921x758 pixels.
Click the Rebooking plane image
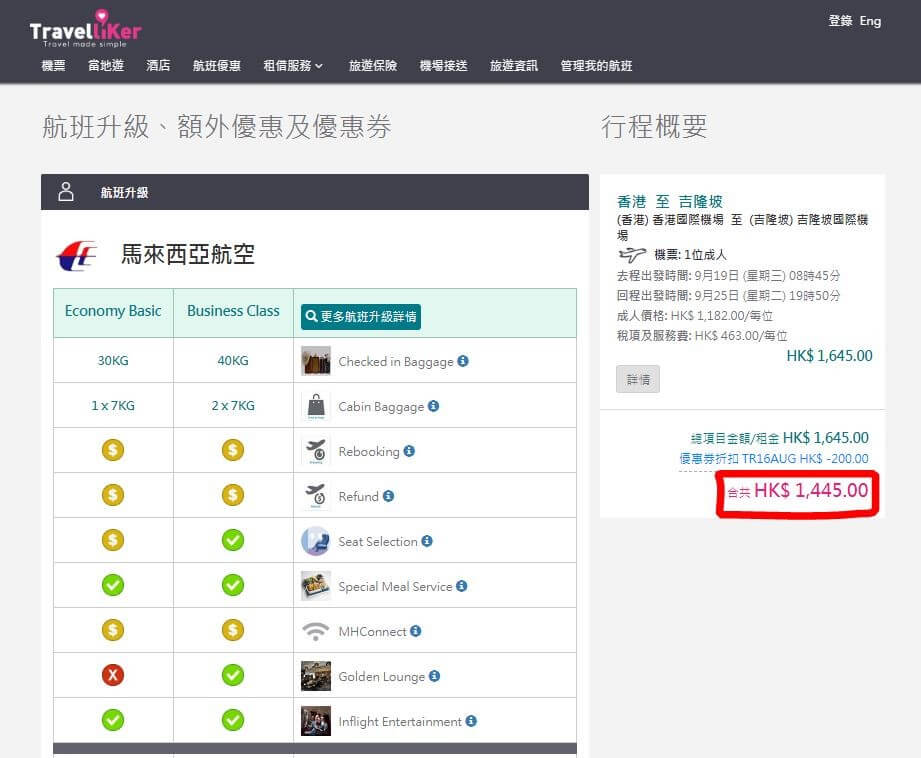tap(316, 451)
